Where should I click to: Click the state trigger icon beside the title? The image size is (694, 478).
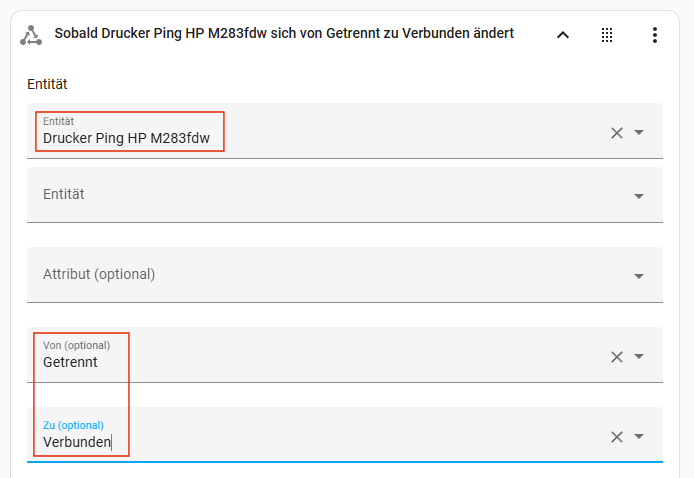pyautogui.click(x=31, y=35)
